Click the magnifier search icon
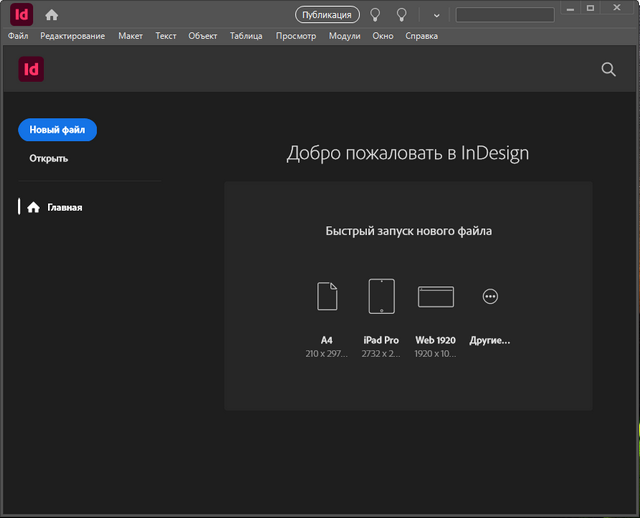This screenshot has width=640, height=518. tap(608, 69)
